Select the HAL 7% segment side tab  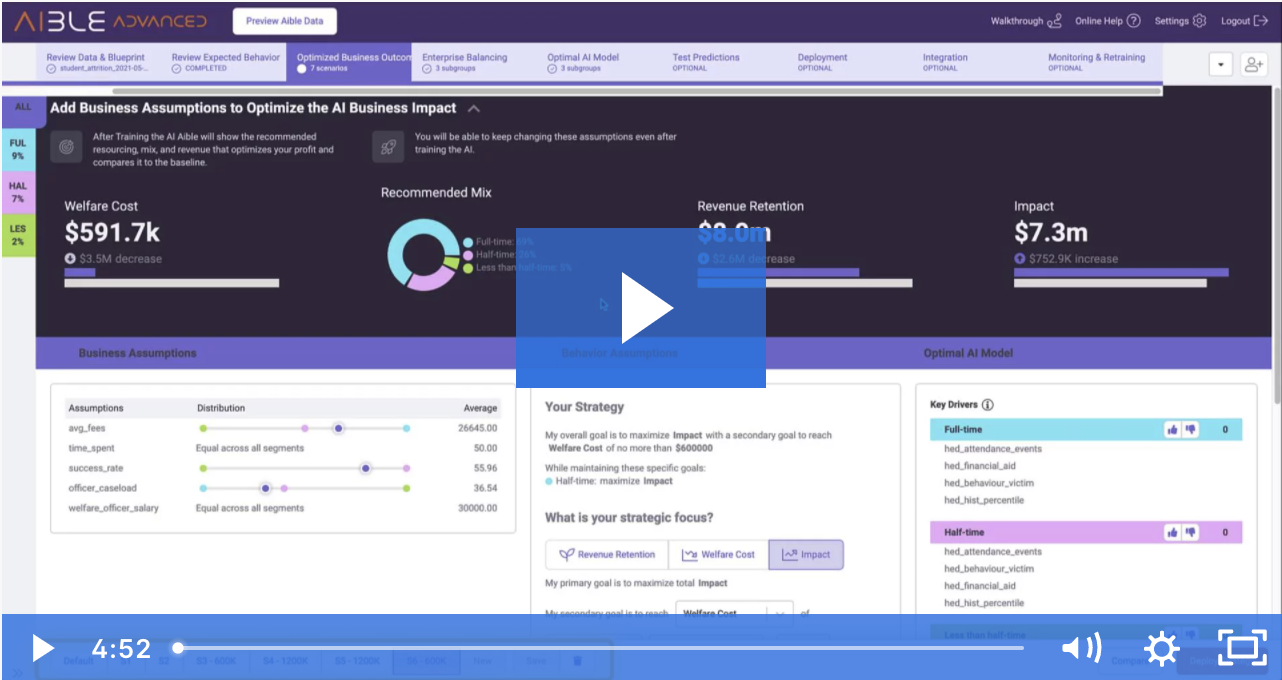18,192
